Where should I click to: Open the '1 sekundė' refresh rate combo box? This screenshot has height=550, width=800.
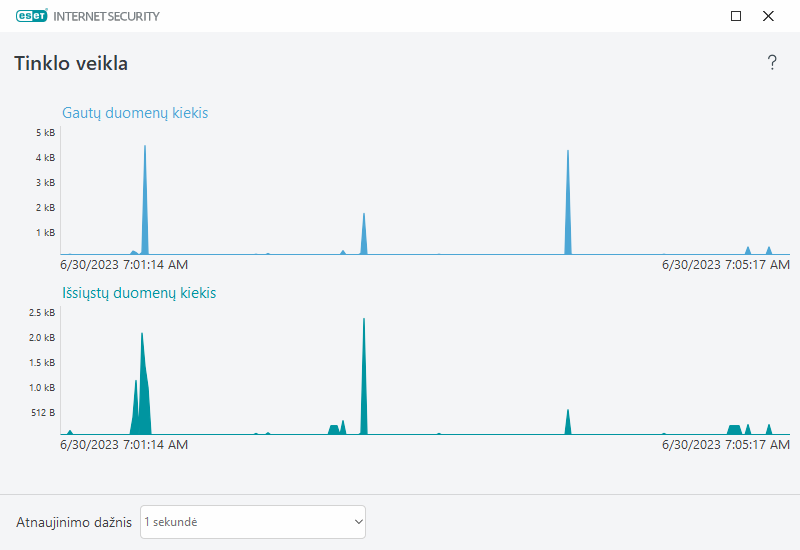click(x=253, y=522)
